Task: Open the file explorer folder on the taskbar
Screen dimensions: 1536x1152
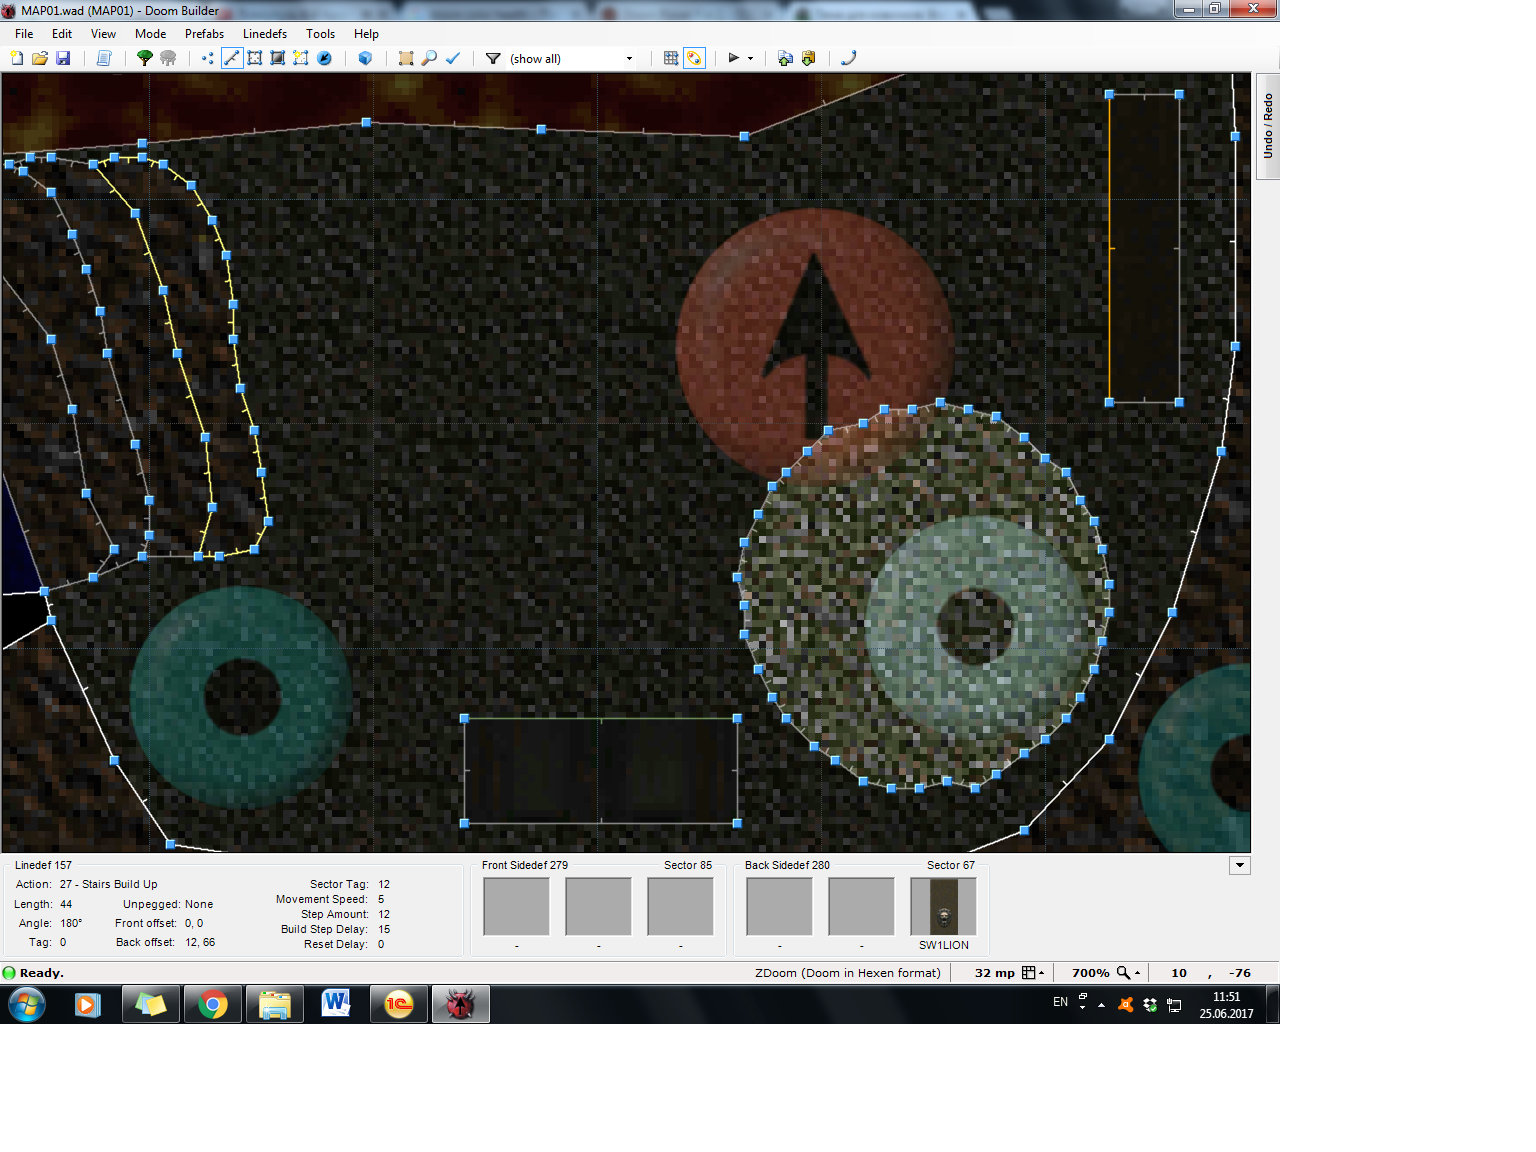Action: (274, 1004)
